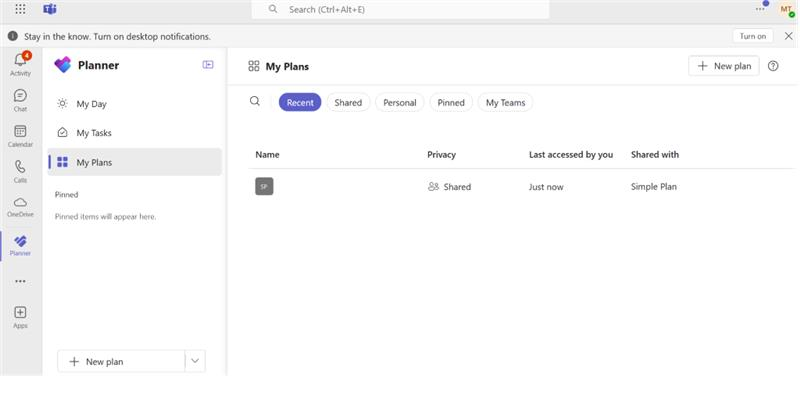Open settings and more ellipsis at top
Viewport: 800px width, 399px height.
point(761,9)
